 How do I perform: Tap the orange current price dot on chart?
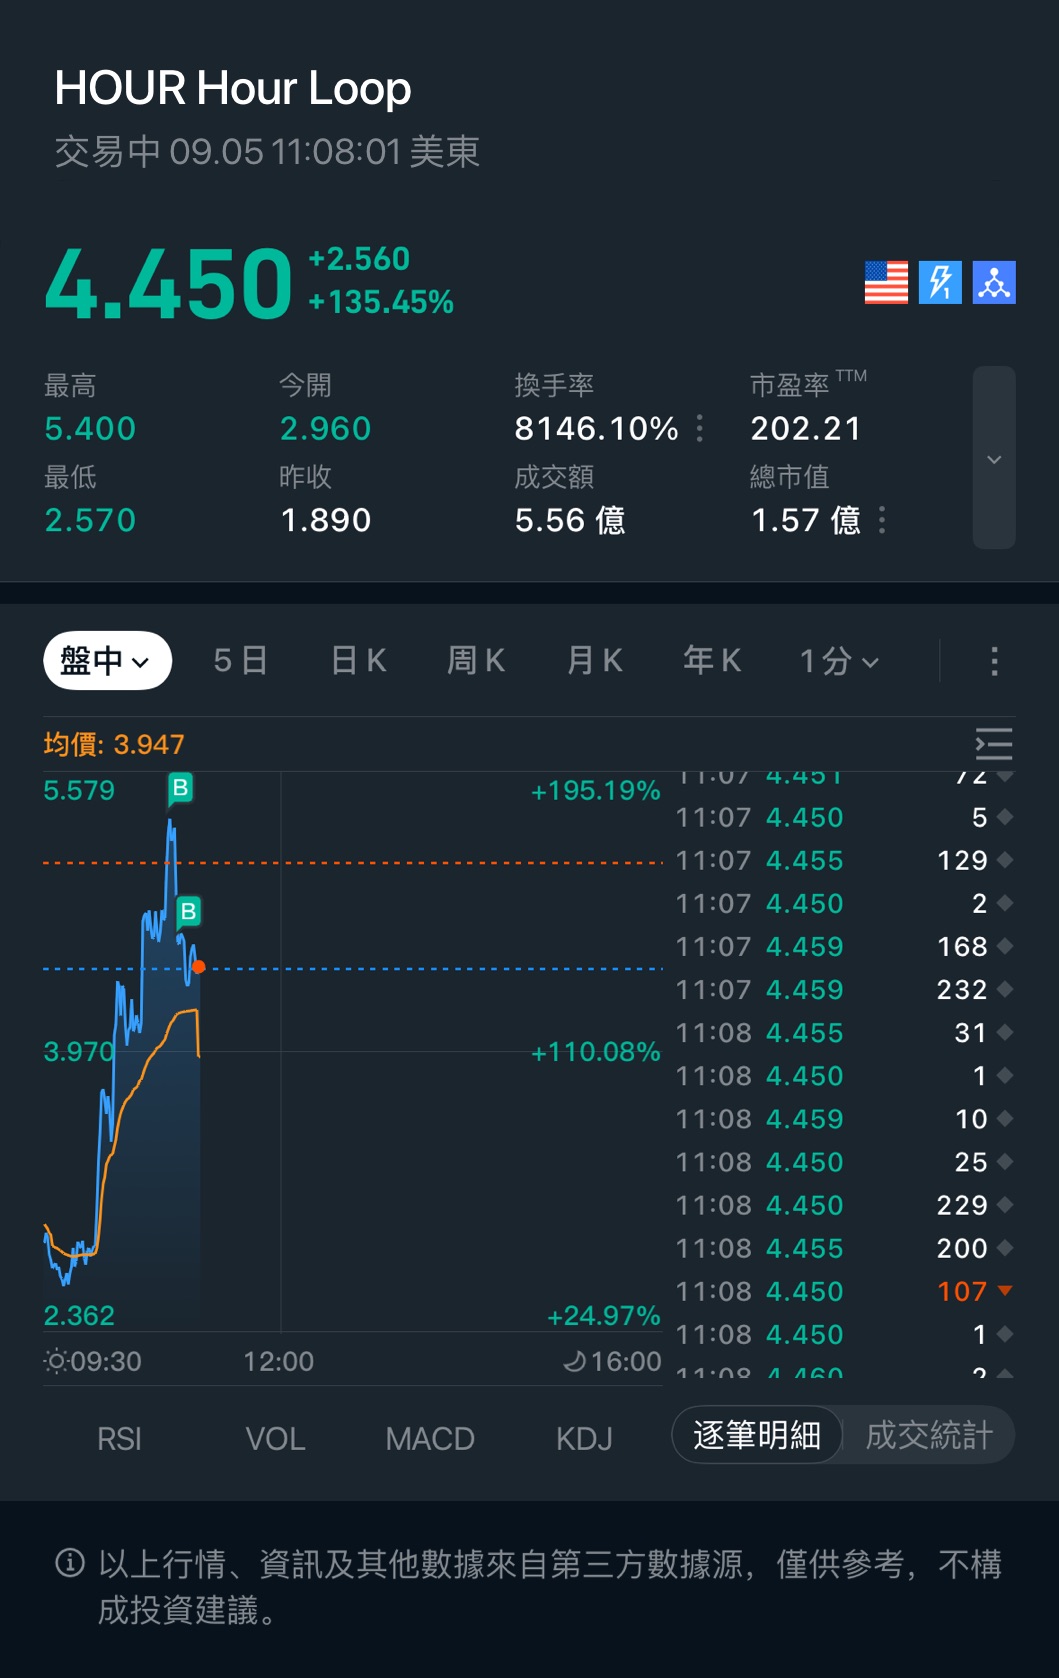tap(198, 966)
